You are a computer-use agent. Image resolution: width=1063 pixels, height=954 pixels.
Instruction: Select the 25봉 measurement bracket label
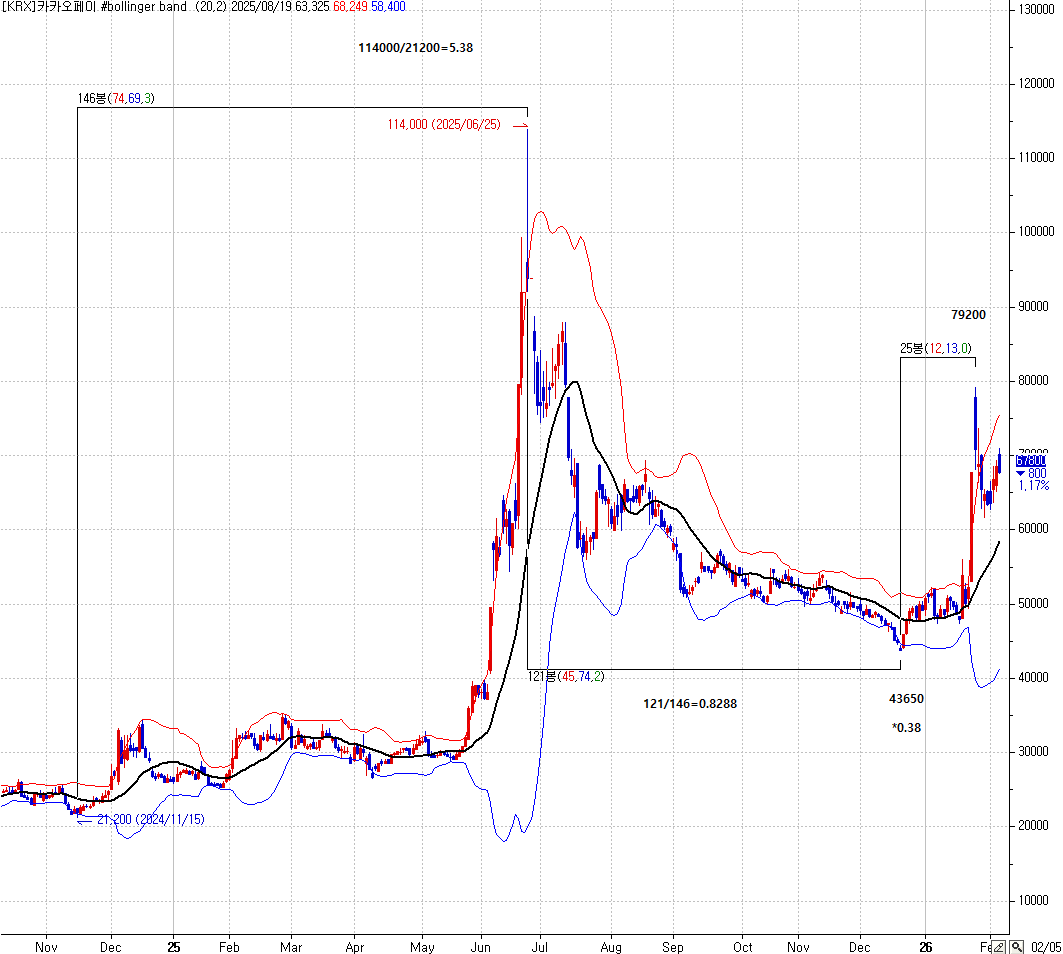tap(935, 348)
